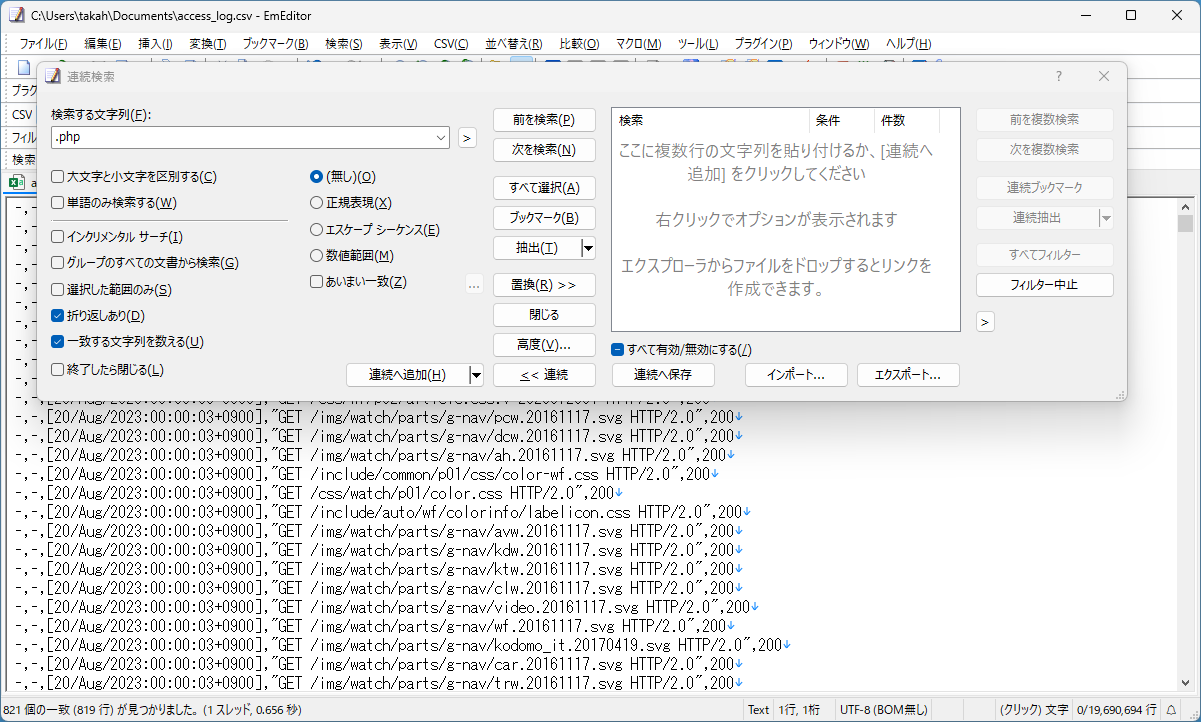Click the "..." options icon next to あいまい一致
The height and width of the screenshot is (722, 1201).
point(474,283)
